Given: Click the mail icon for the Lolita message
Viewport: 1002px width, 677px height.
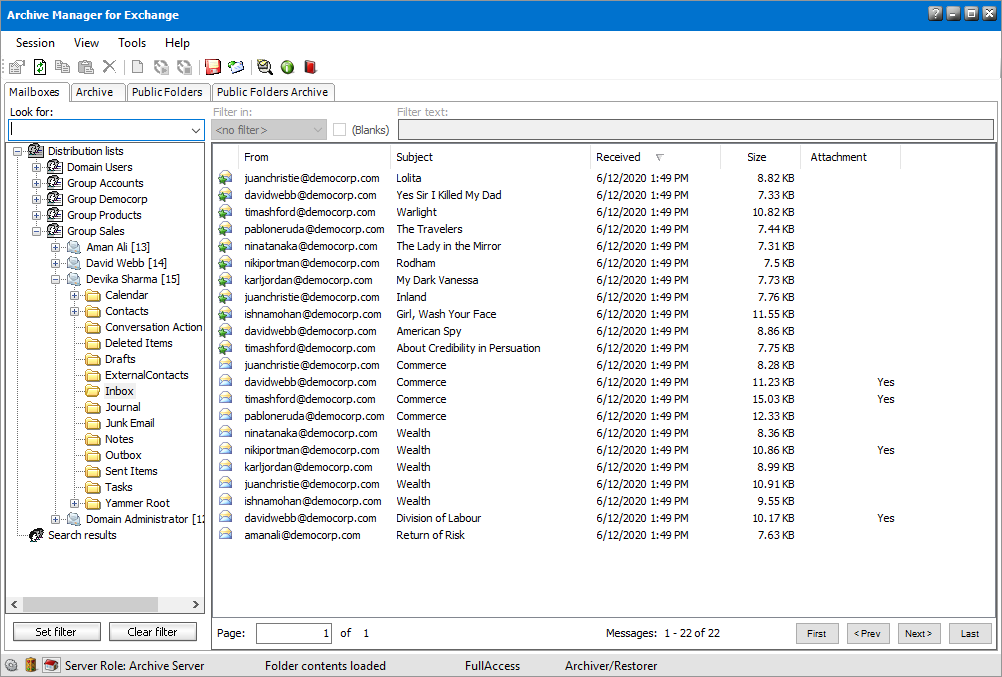Looking at the screenshot, I should (225, 178).
